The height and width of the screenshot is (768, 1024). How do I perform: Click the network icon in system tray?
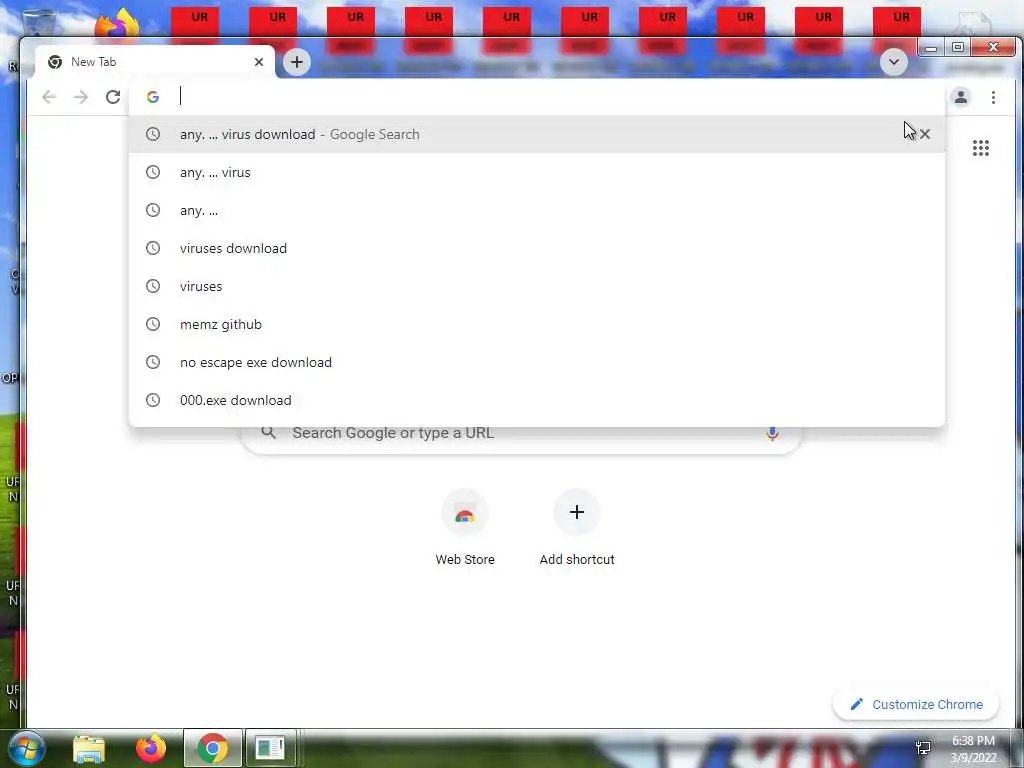click(923, 748)
